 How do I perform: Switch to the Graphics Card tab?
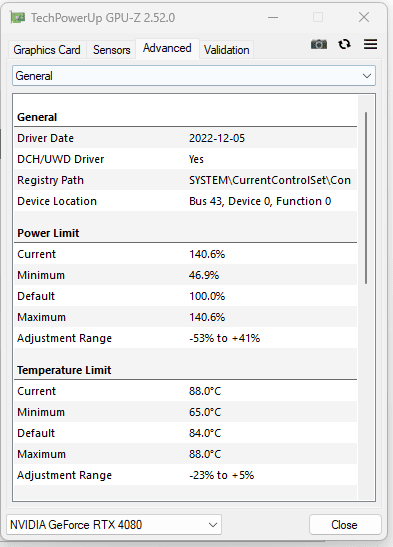(x=47, y=50)
